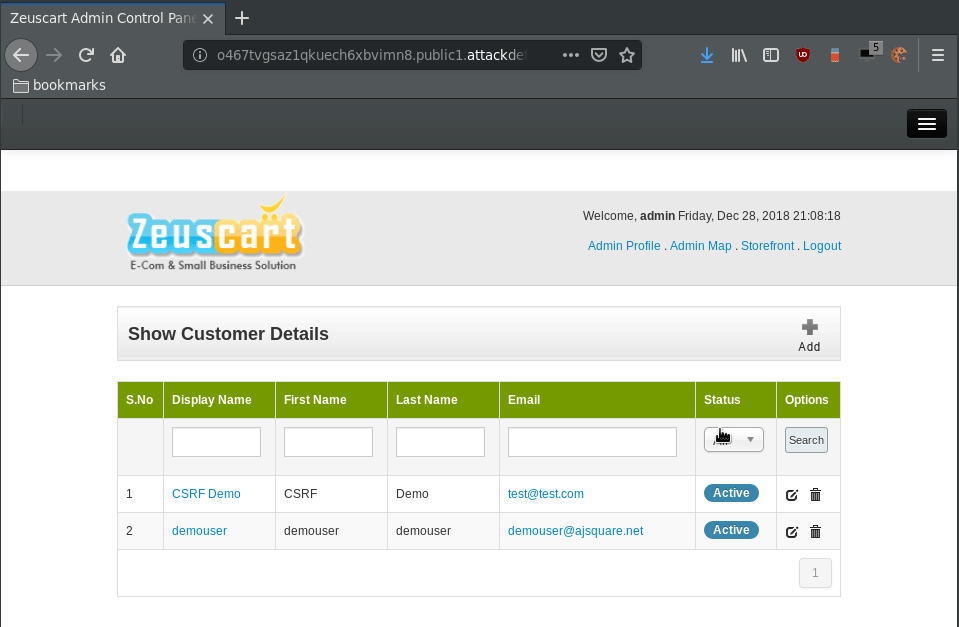The image size is (959, 627).
Task: Click the 'Show Customer Details' heading
Action: coord(228,334)
